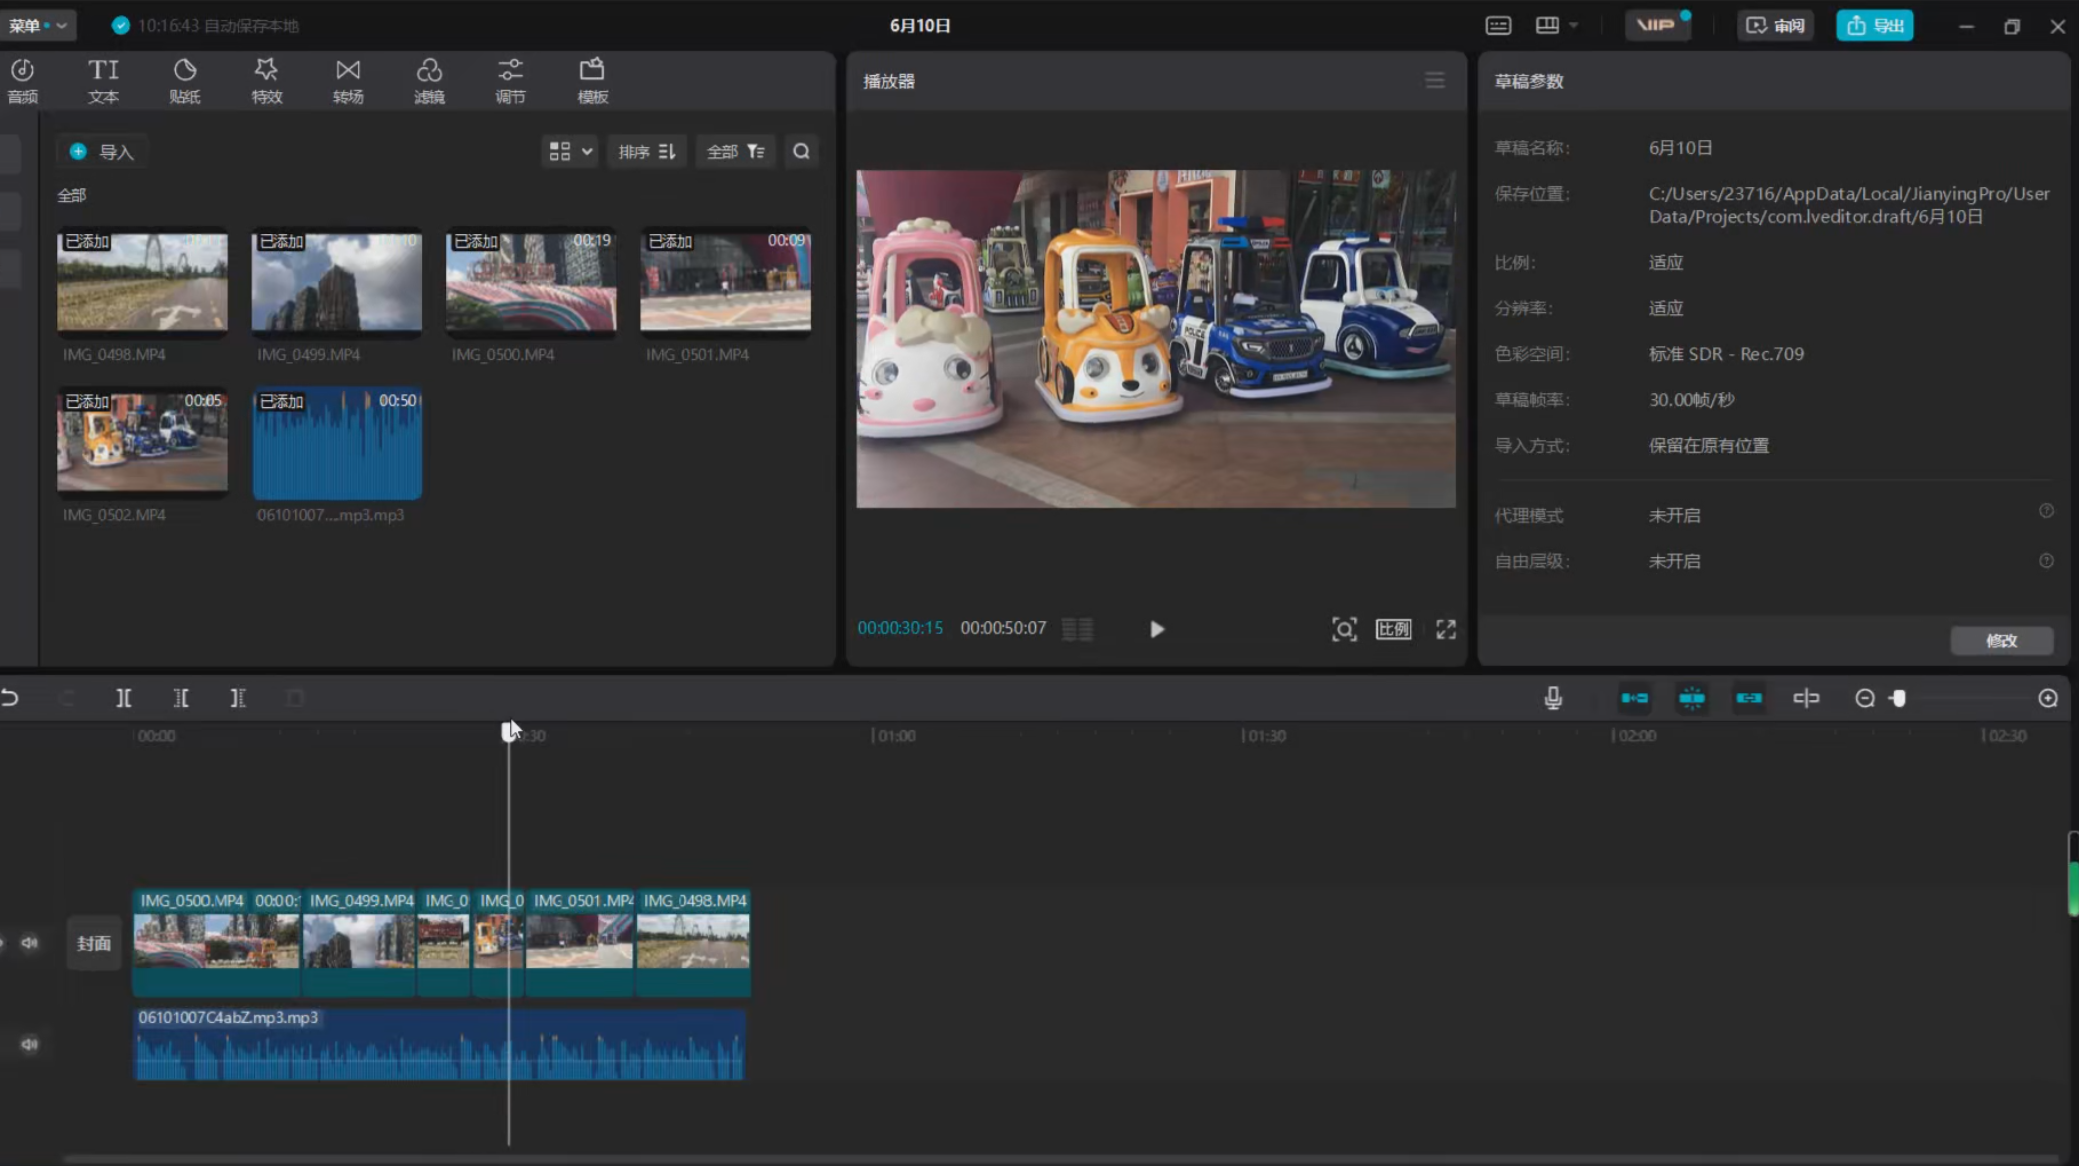
Task: Open the player fullscreen icon
Action: point(1445,629)
